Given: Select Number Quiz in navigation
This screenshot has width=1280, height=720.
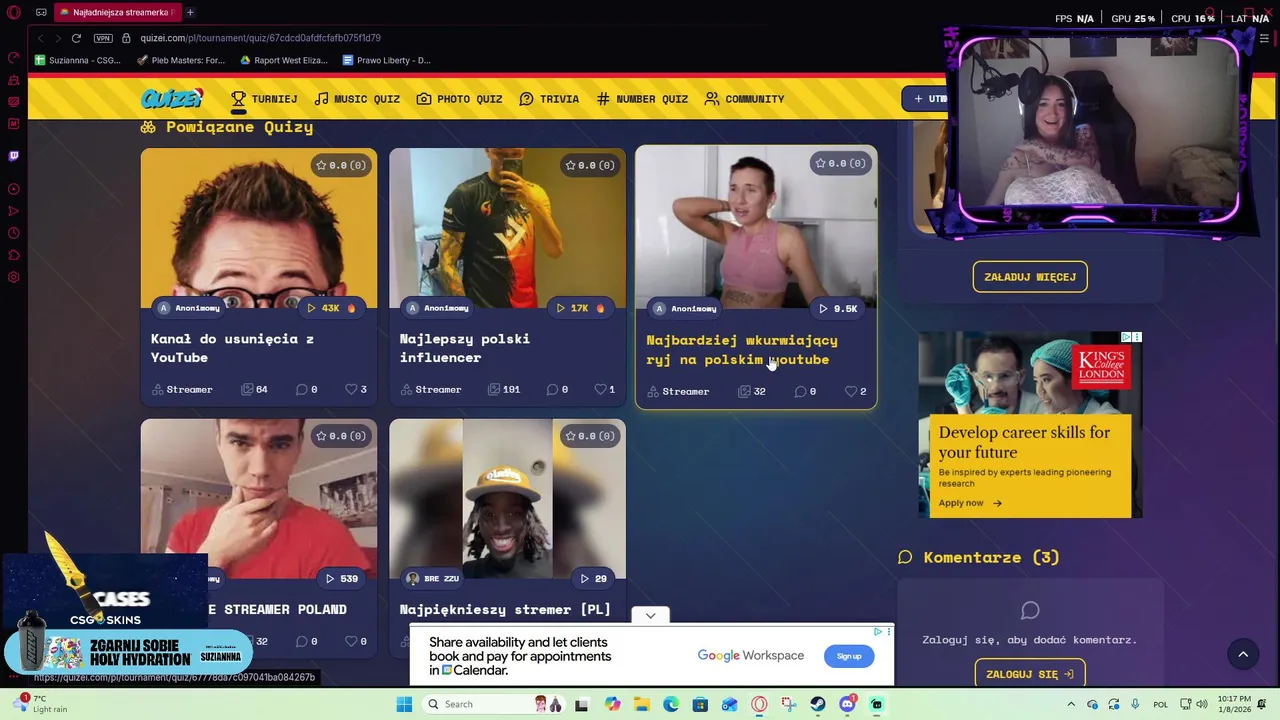Looking at the screenshot, I should click(x=642, y=99).
